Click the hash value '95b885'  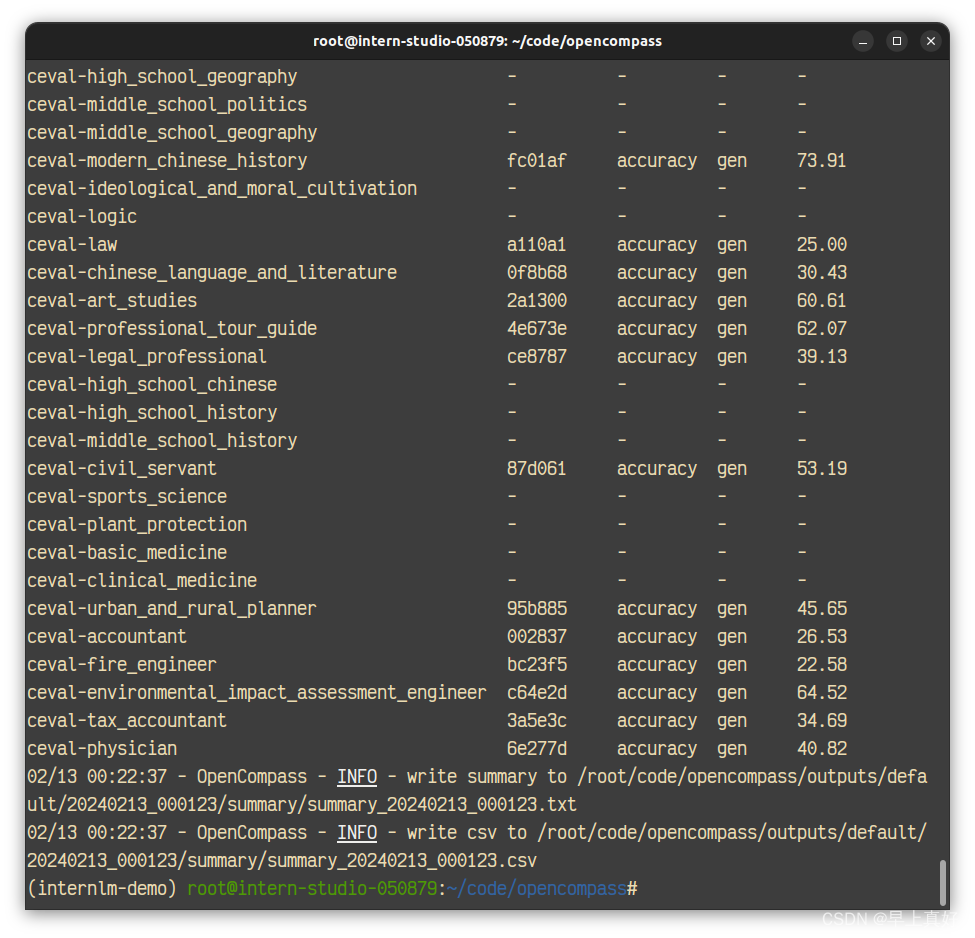[537, 608]
